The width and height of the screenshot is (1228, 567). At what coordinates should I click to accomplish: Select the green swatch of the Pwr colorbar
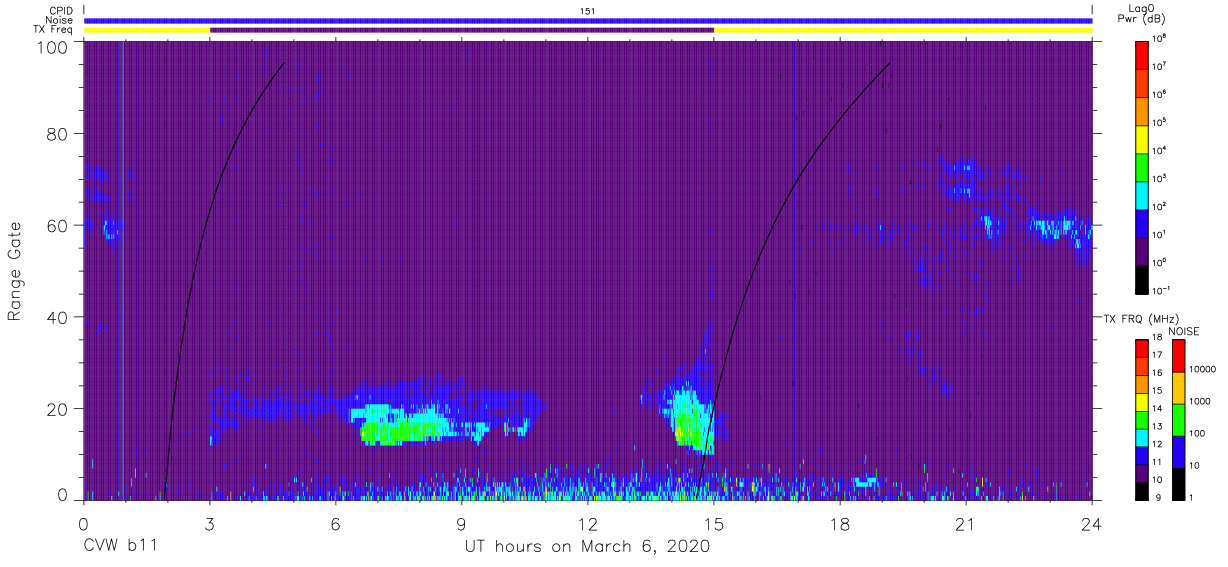click(x=1142, y=165)
